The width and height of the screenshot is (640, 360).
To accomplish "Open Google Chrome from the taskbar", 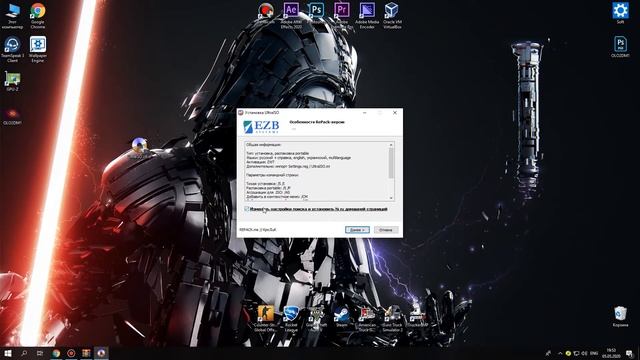I will click(56, 353).
